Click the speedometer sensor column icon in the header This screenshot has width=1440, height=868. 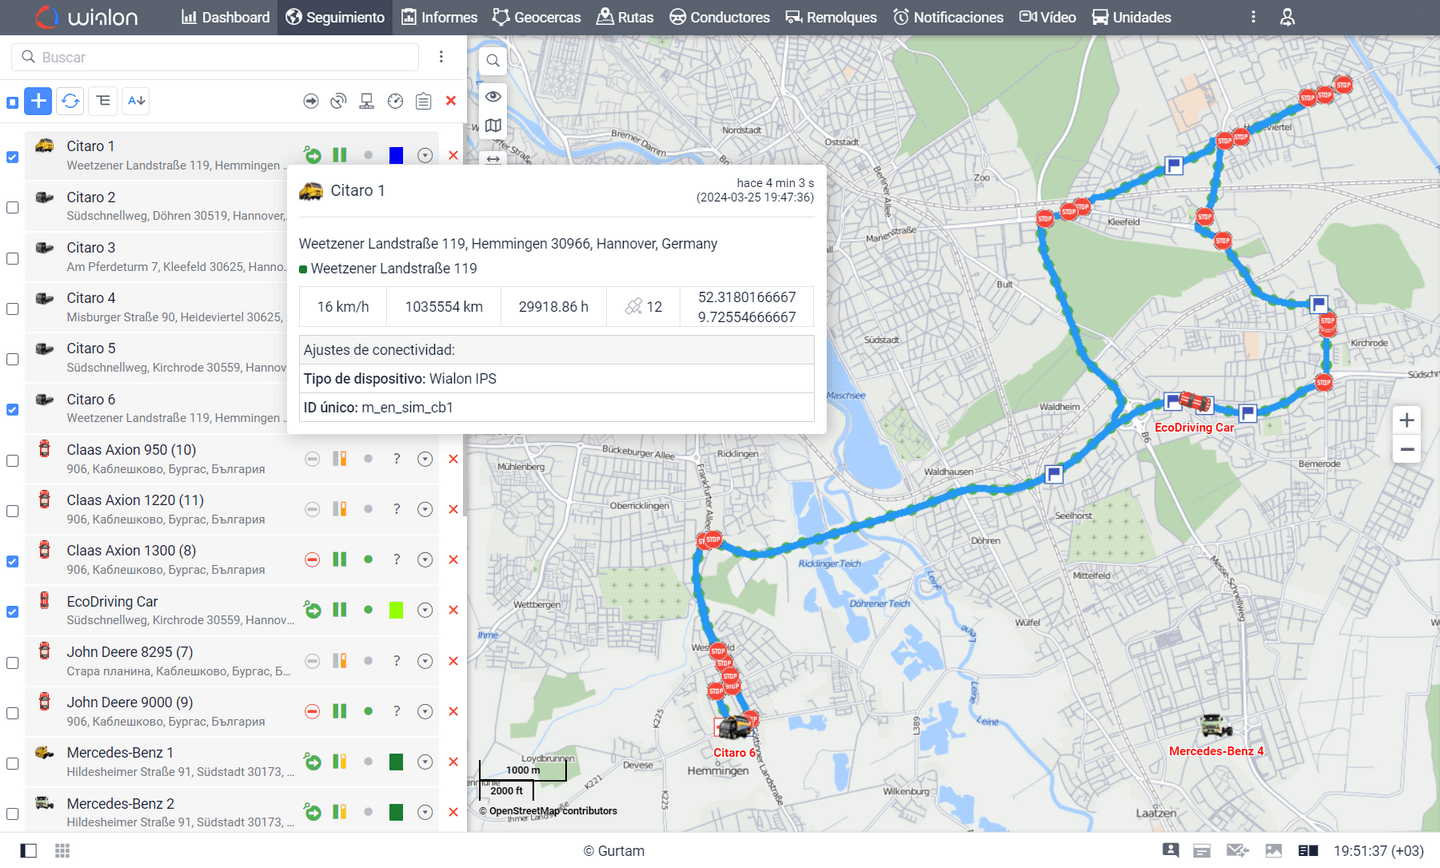[x=395, y=101]
